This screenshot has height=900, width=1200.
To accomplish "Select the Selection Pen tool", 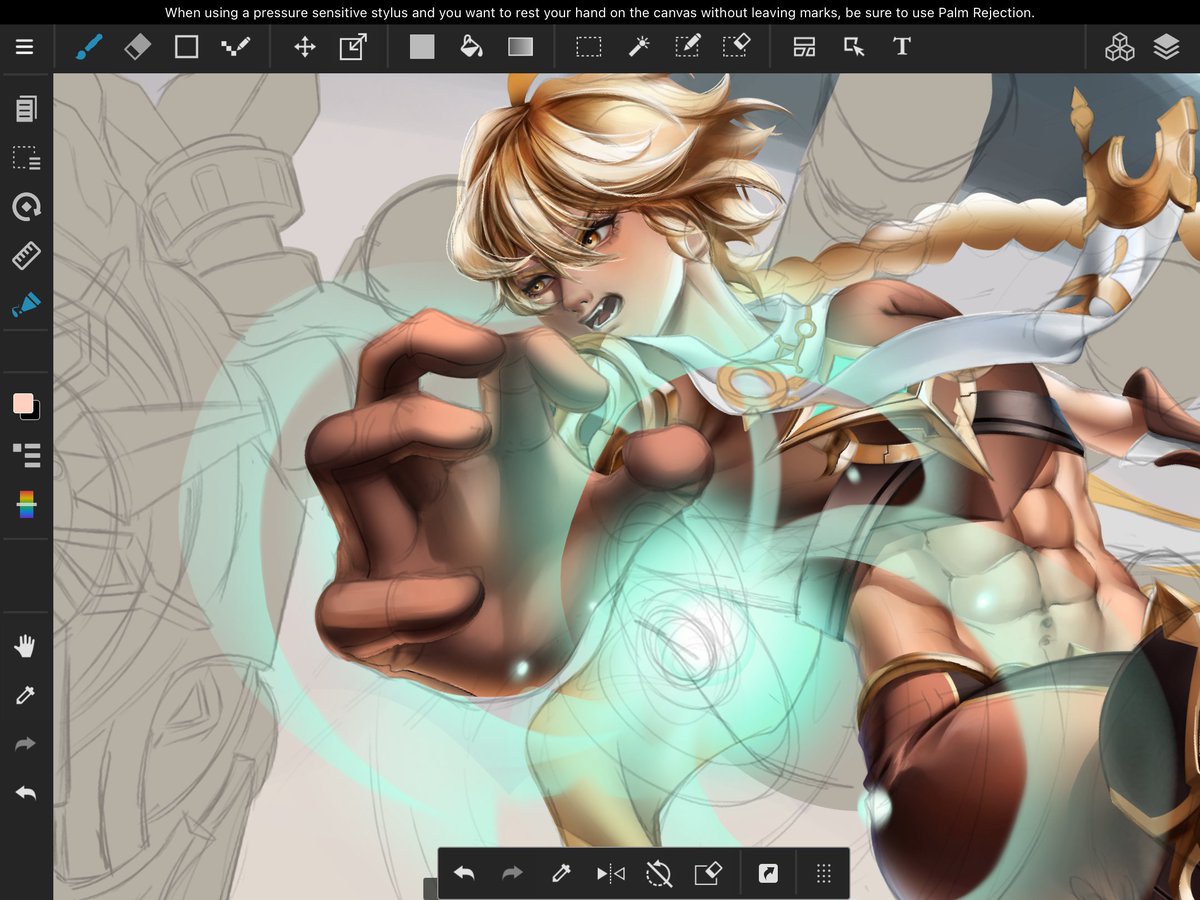I will pyautogui.click(x=687, y=47).
